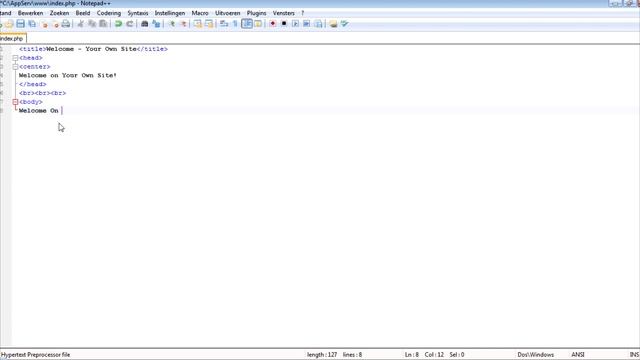This screenshot has height=360, width=640.
Task: Place cursor in 'Welcome On' line
Action: (x=39, y=111)
